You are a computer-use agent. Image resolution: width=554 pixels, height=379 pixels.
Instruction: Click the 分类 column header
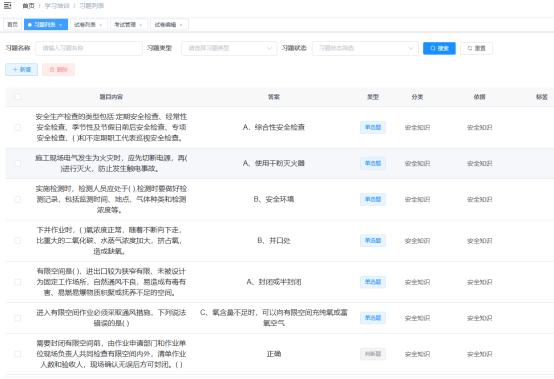click(x=417, y=97)
